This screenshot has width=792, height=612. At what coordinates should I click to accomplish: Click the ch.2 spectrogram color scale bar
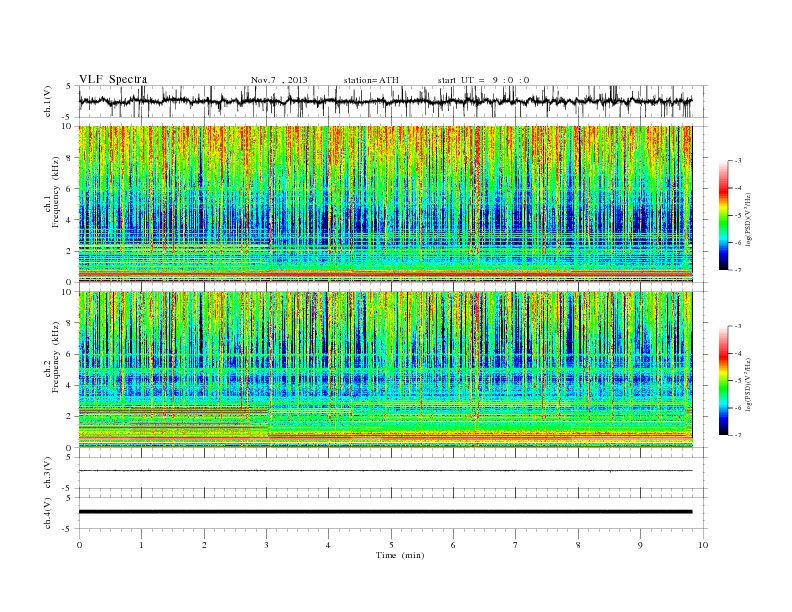click(724, 381)
